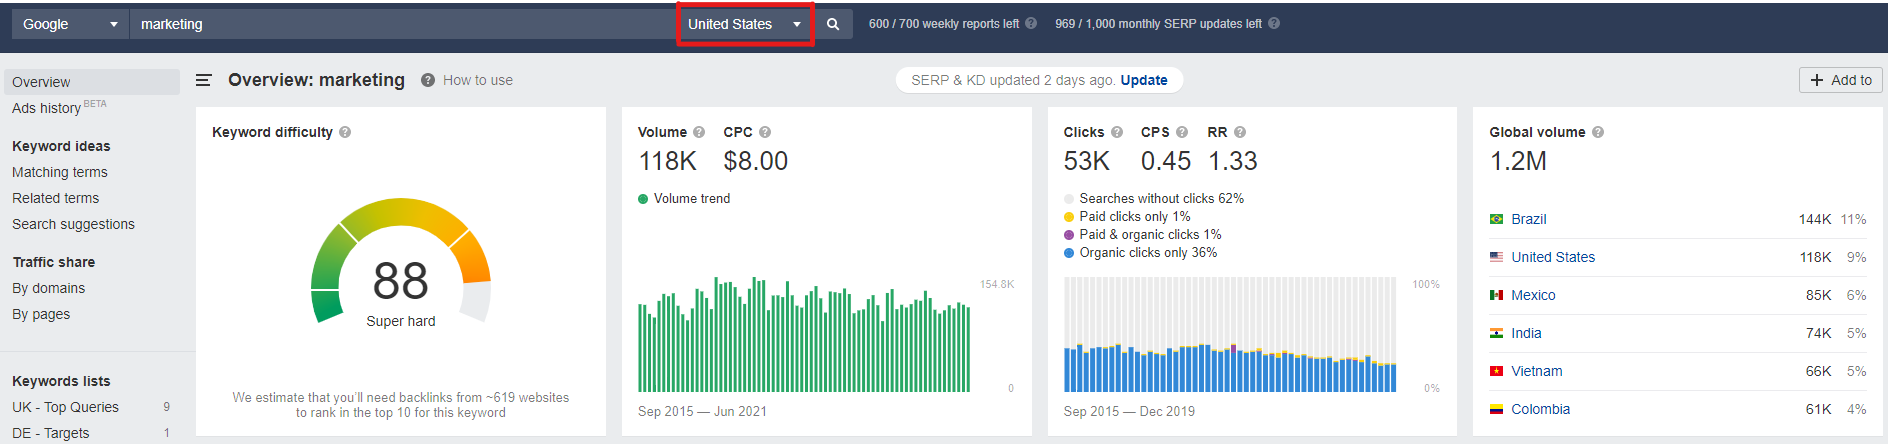Click the India flag icon
Image resolution: width=1888 pixels, height=444 pixels.
pyautogui.click(x=1496, y=333)
